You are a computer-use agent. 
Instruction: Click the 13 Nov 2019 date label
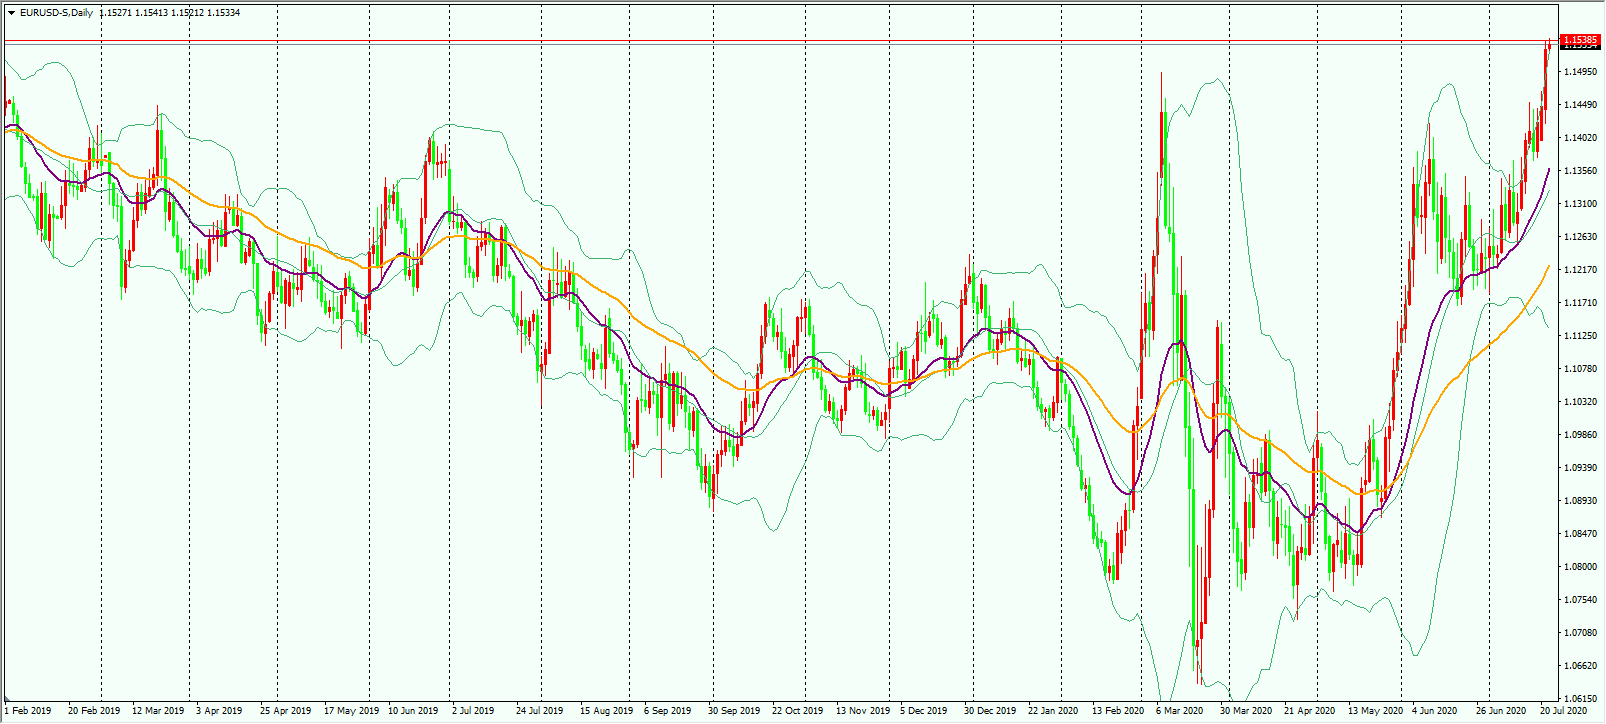863,711
